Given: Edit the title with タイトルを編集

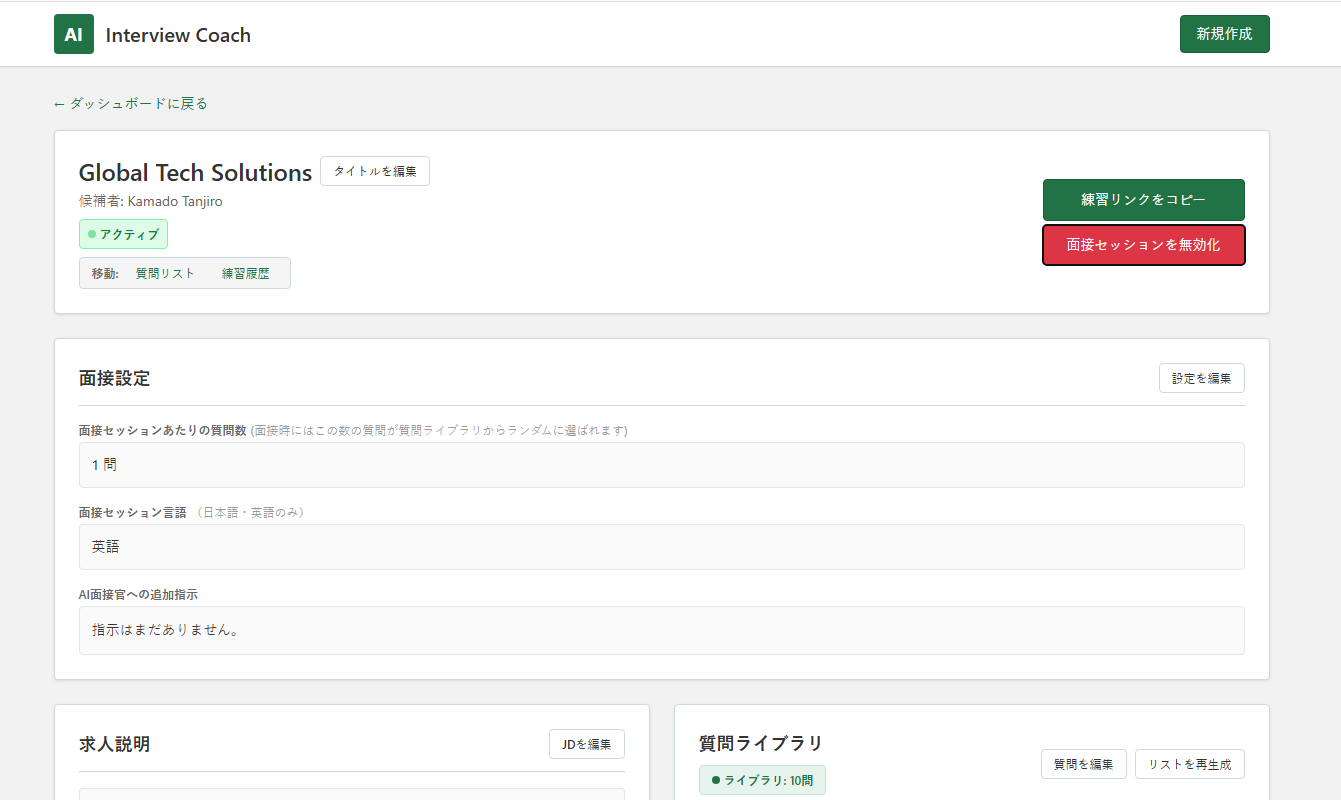Looking at the screenshot, I should click(x=375, y=171).
